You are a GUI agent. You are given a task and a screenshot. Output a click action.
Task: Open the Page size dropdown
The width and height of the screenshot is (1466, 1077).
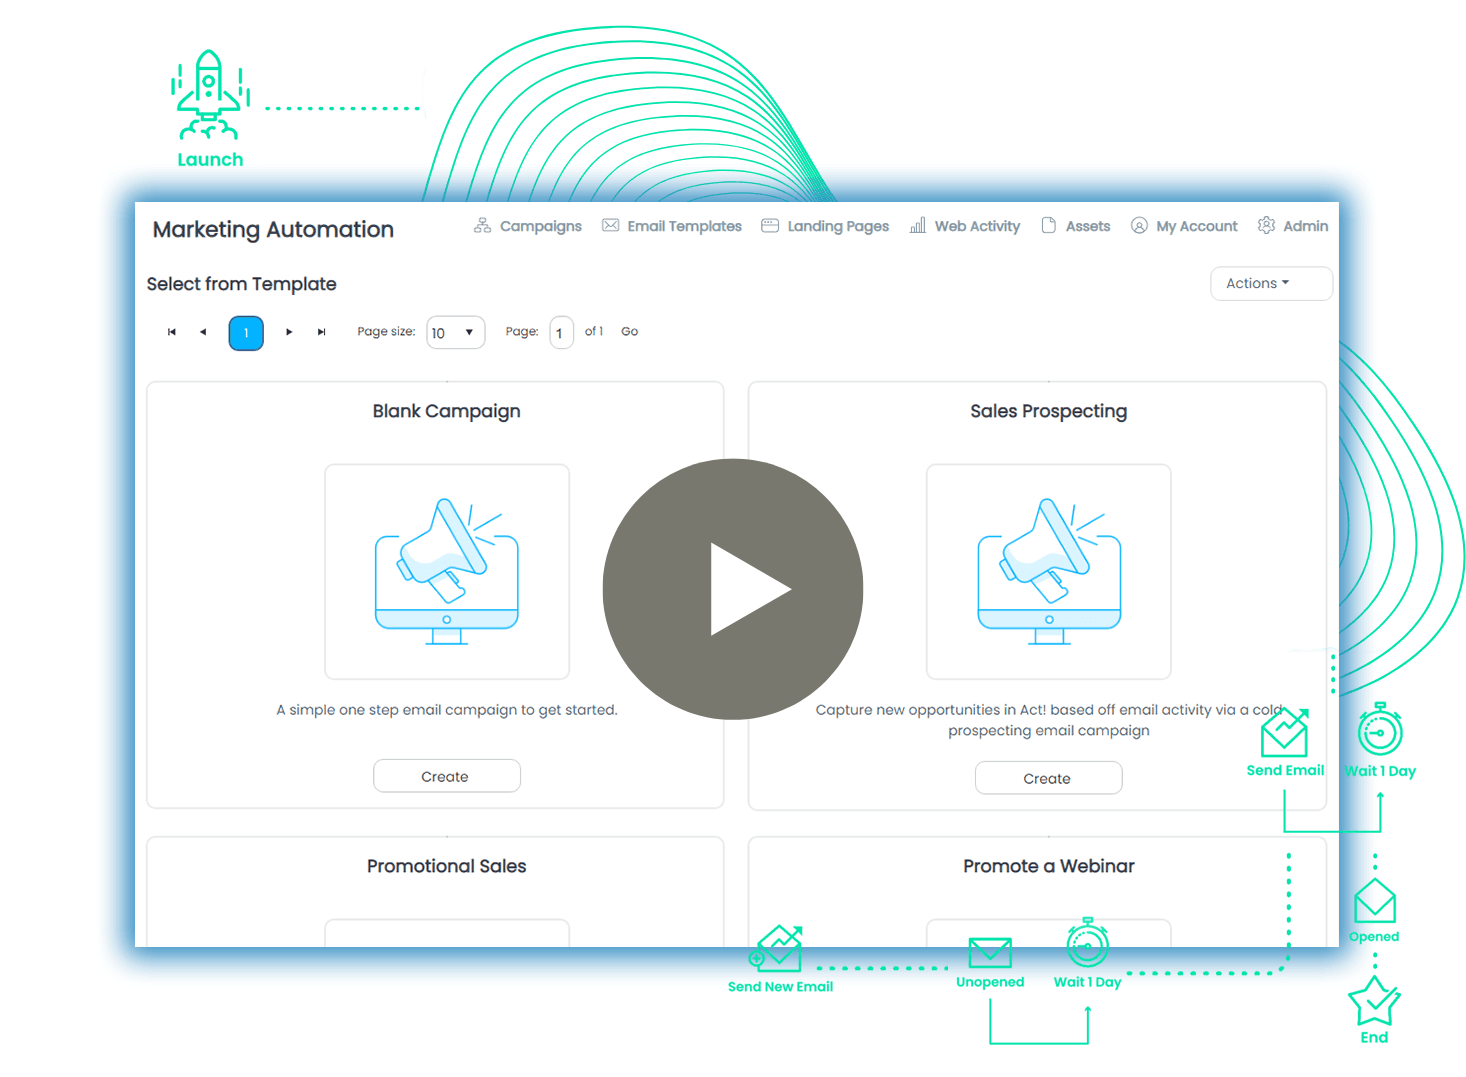point(455,332)
